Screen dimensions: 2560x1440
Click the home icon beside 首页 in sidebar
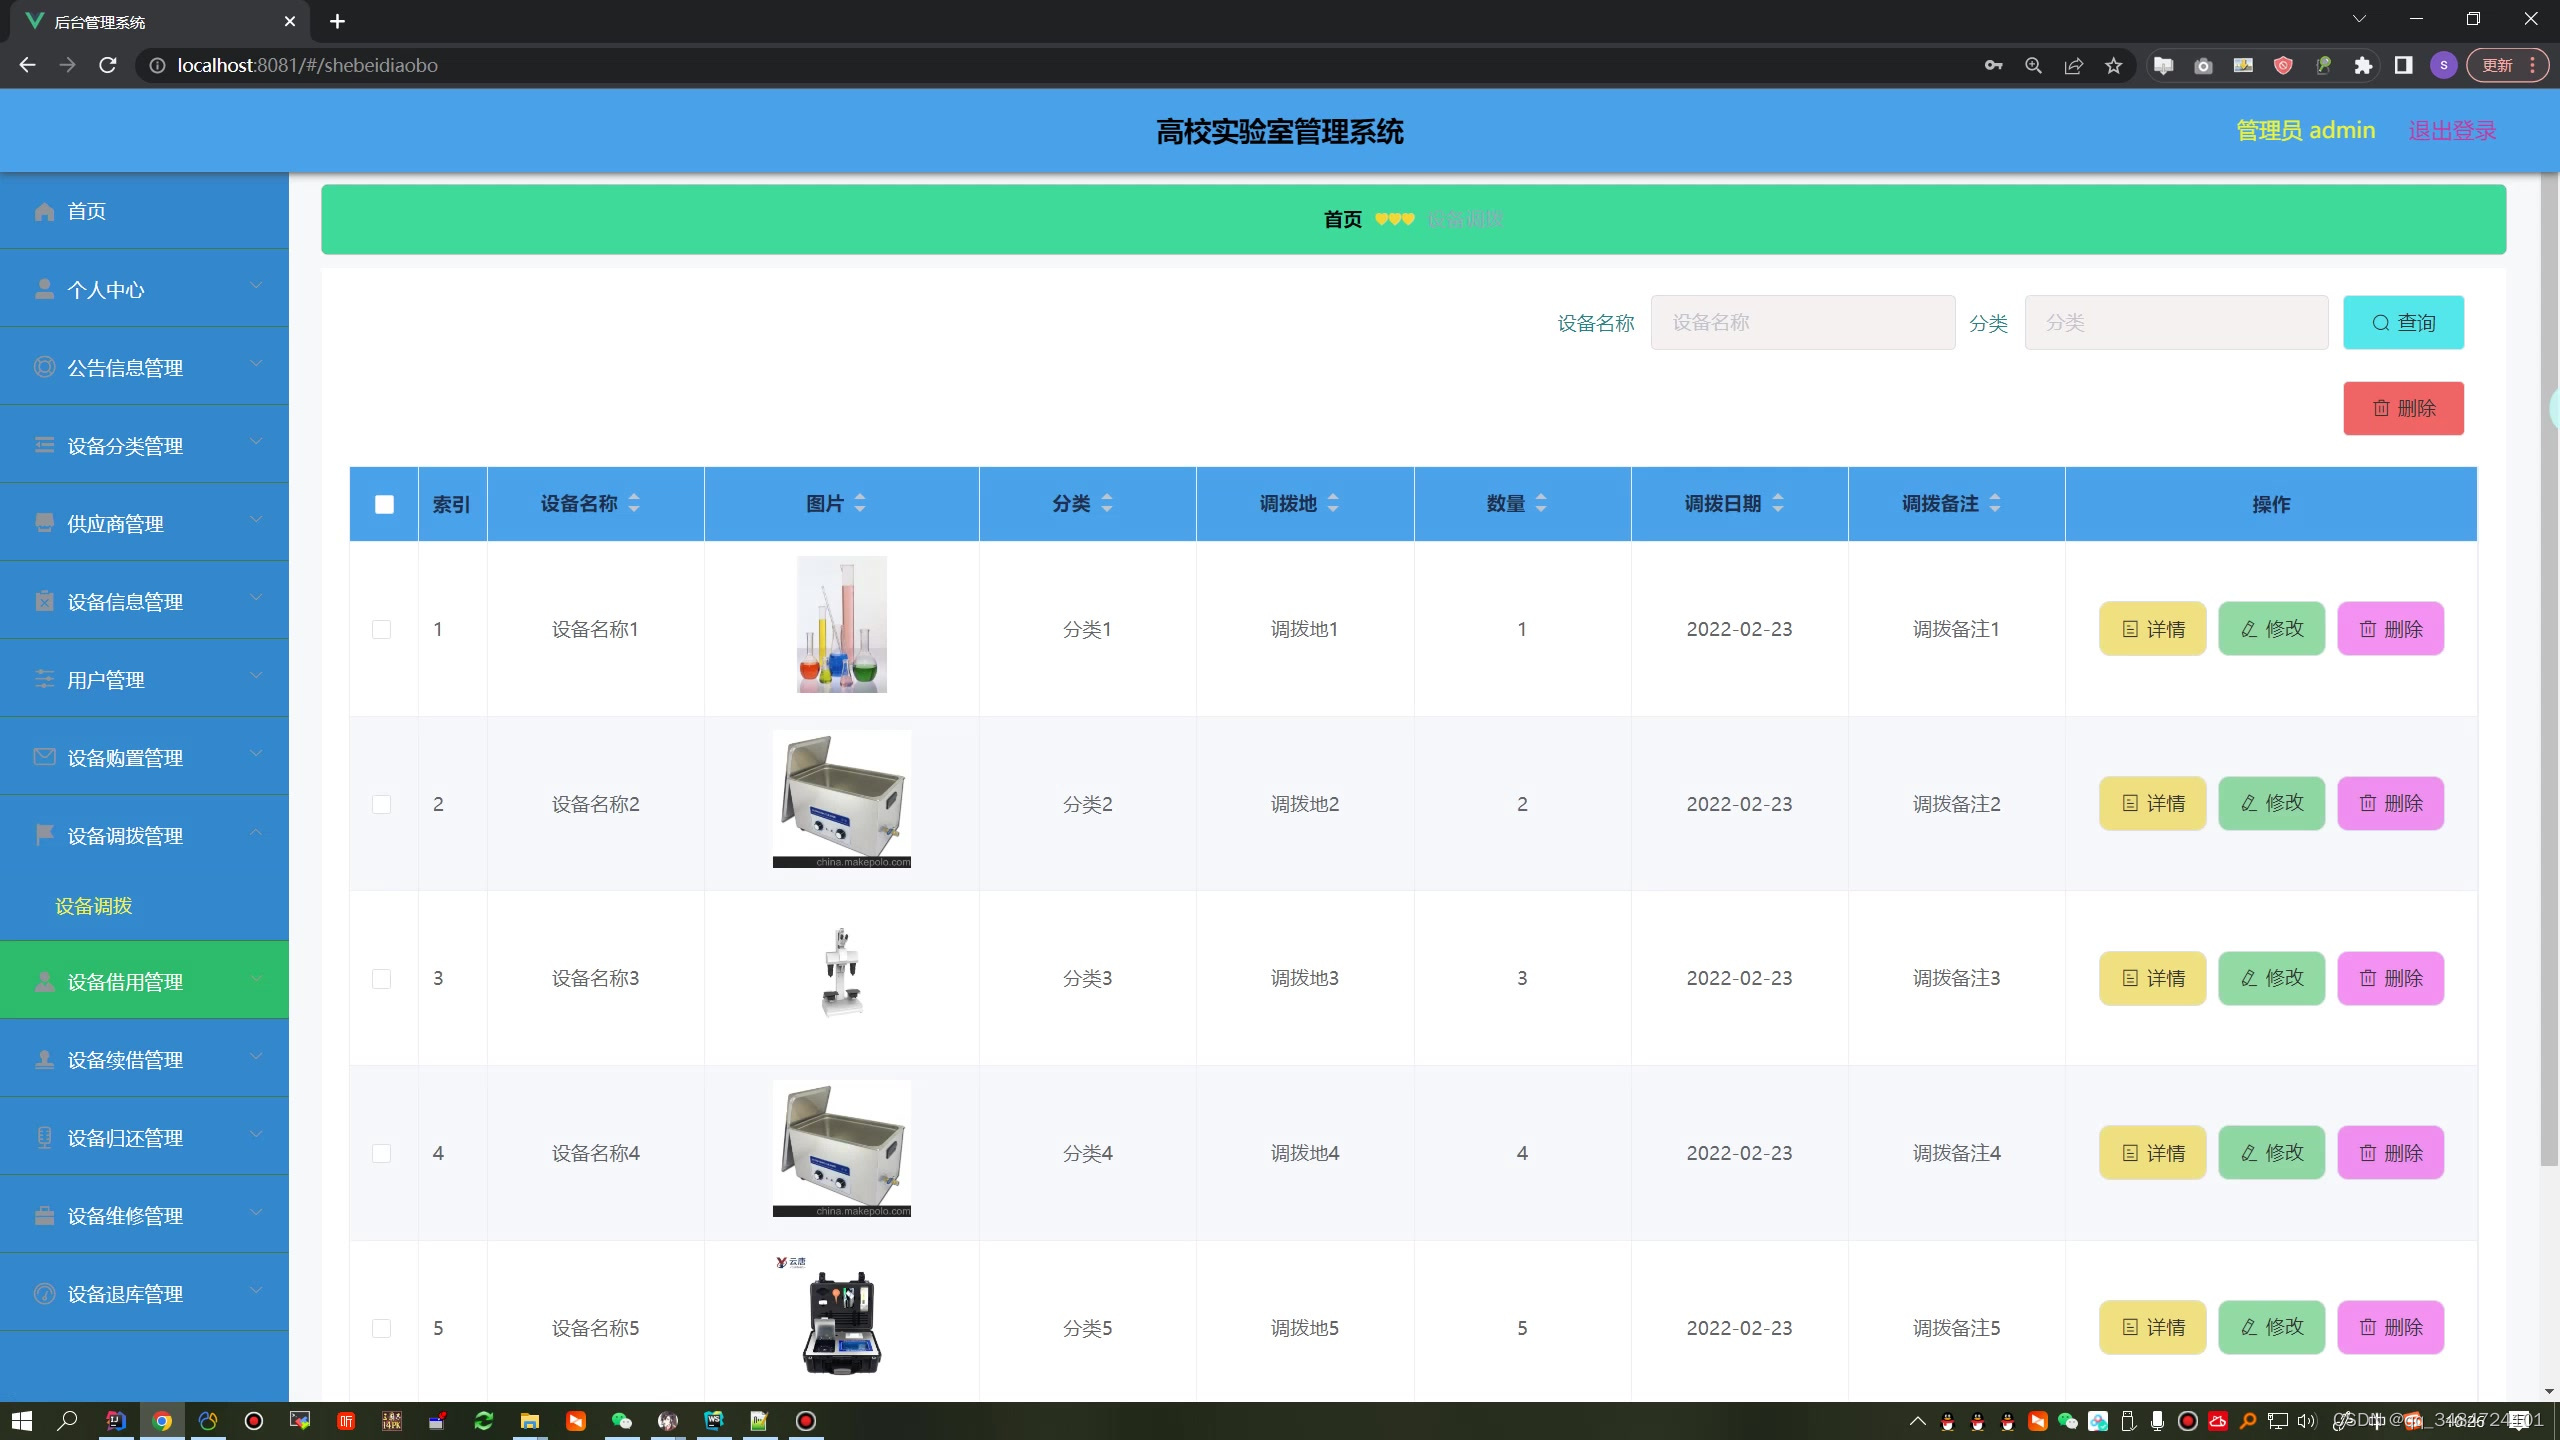44,211
